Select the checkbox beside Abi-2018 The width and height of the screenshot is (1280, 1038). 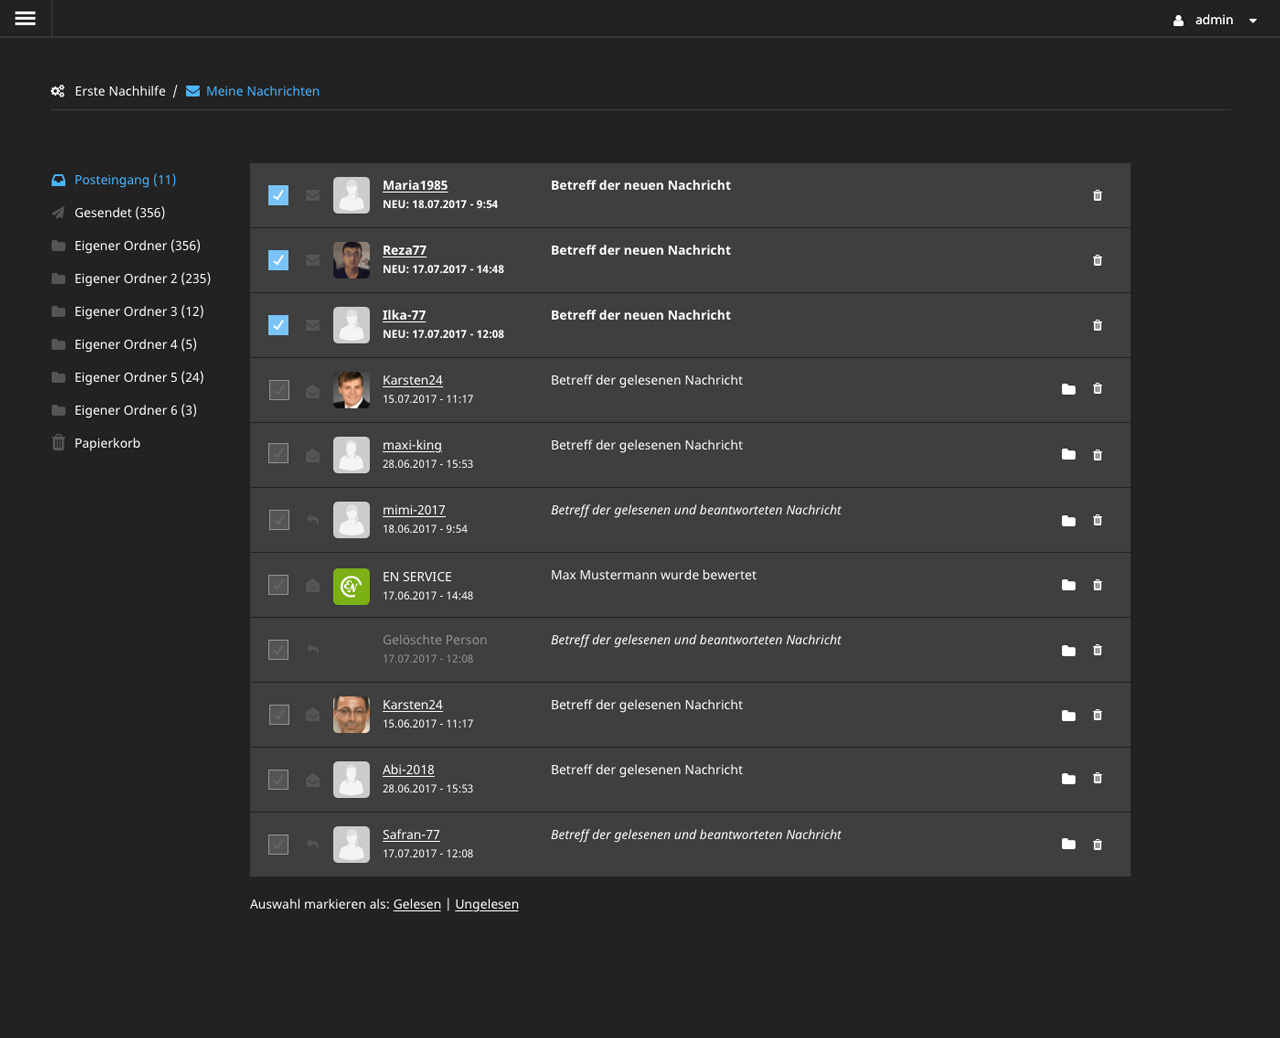277,779
